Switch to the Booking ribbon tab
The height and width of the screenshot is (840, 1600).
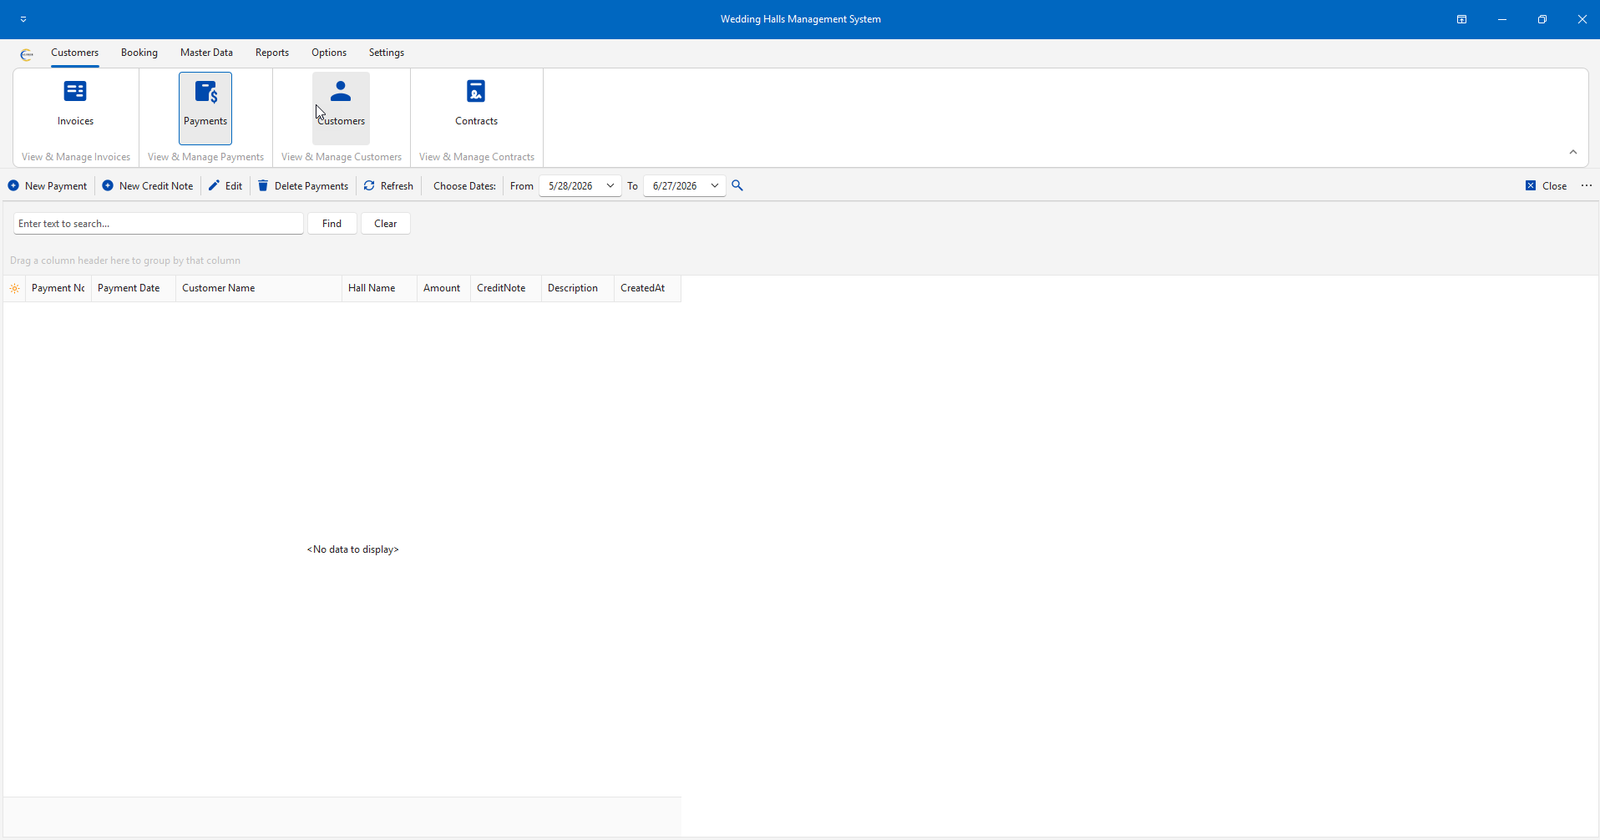tap(139, 53)
